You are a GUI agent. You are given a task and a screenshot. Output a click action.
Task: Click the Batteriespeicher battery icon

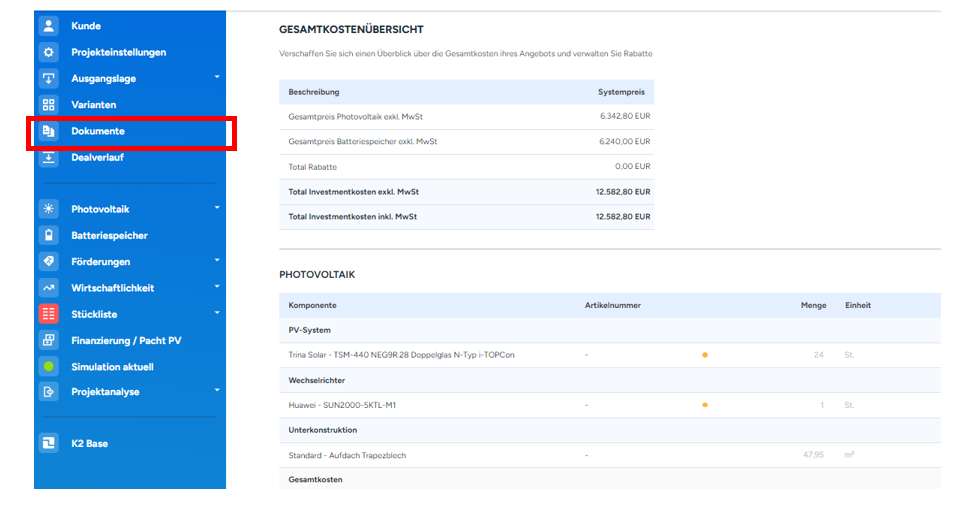[x=48, y=236]
